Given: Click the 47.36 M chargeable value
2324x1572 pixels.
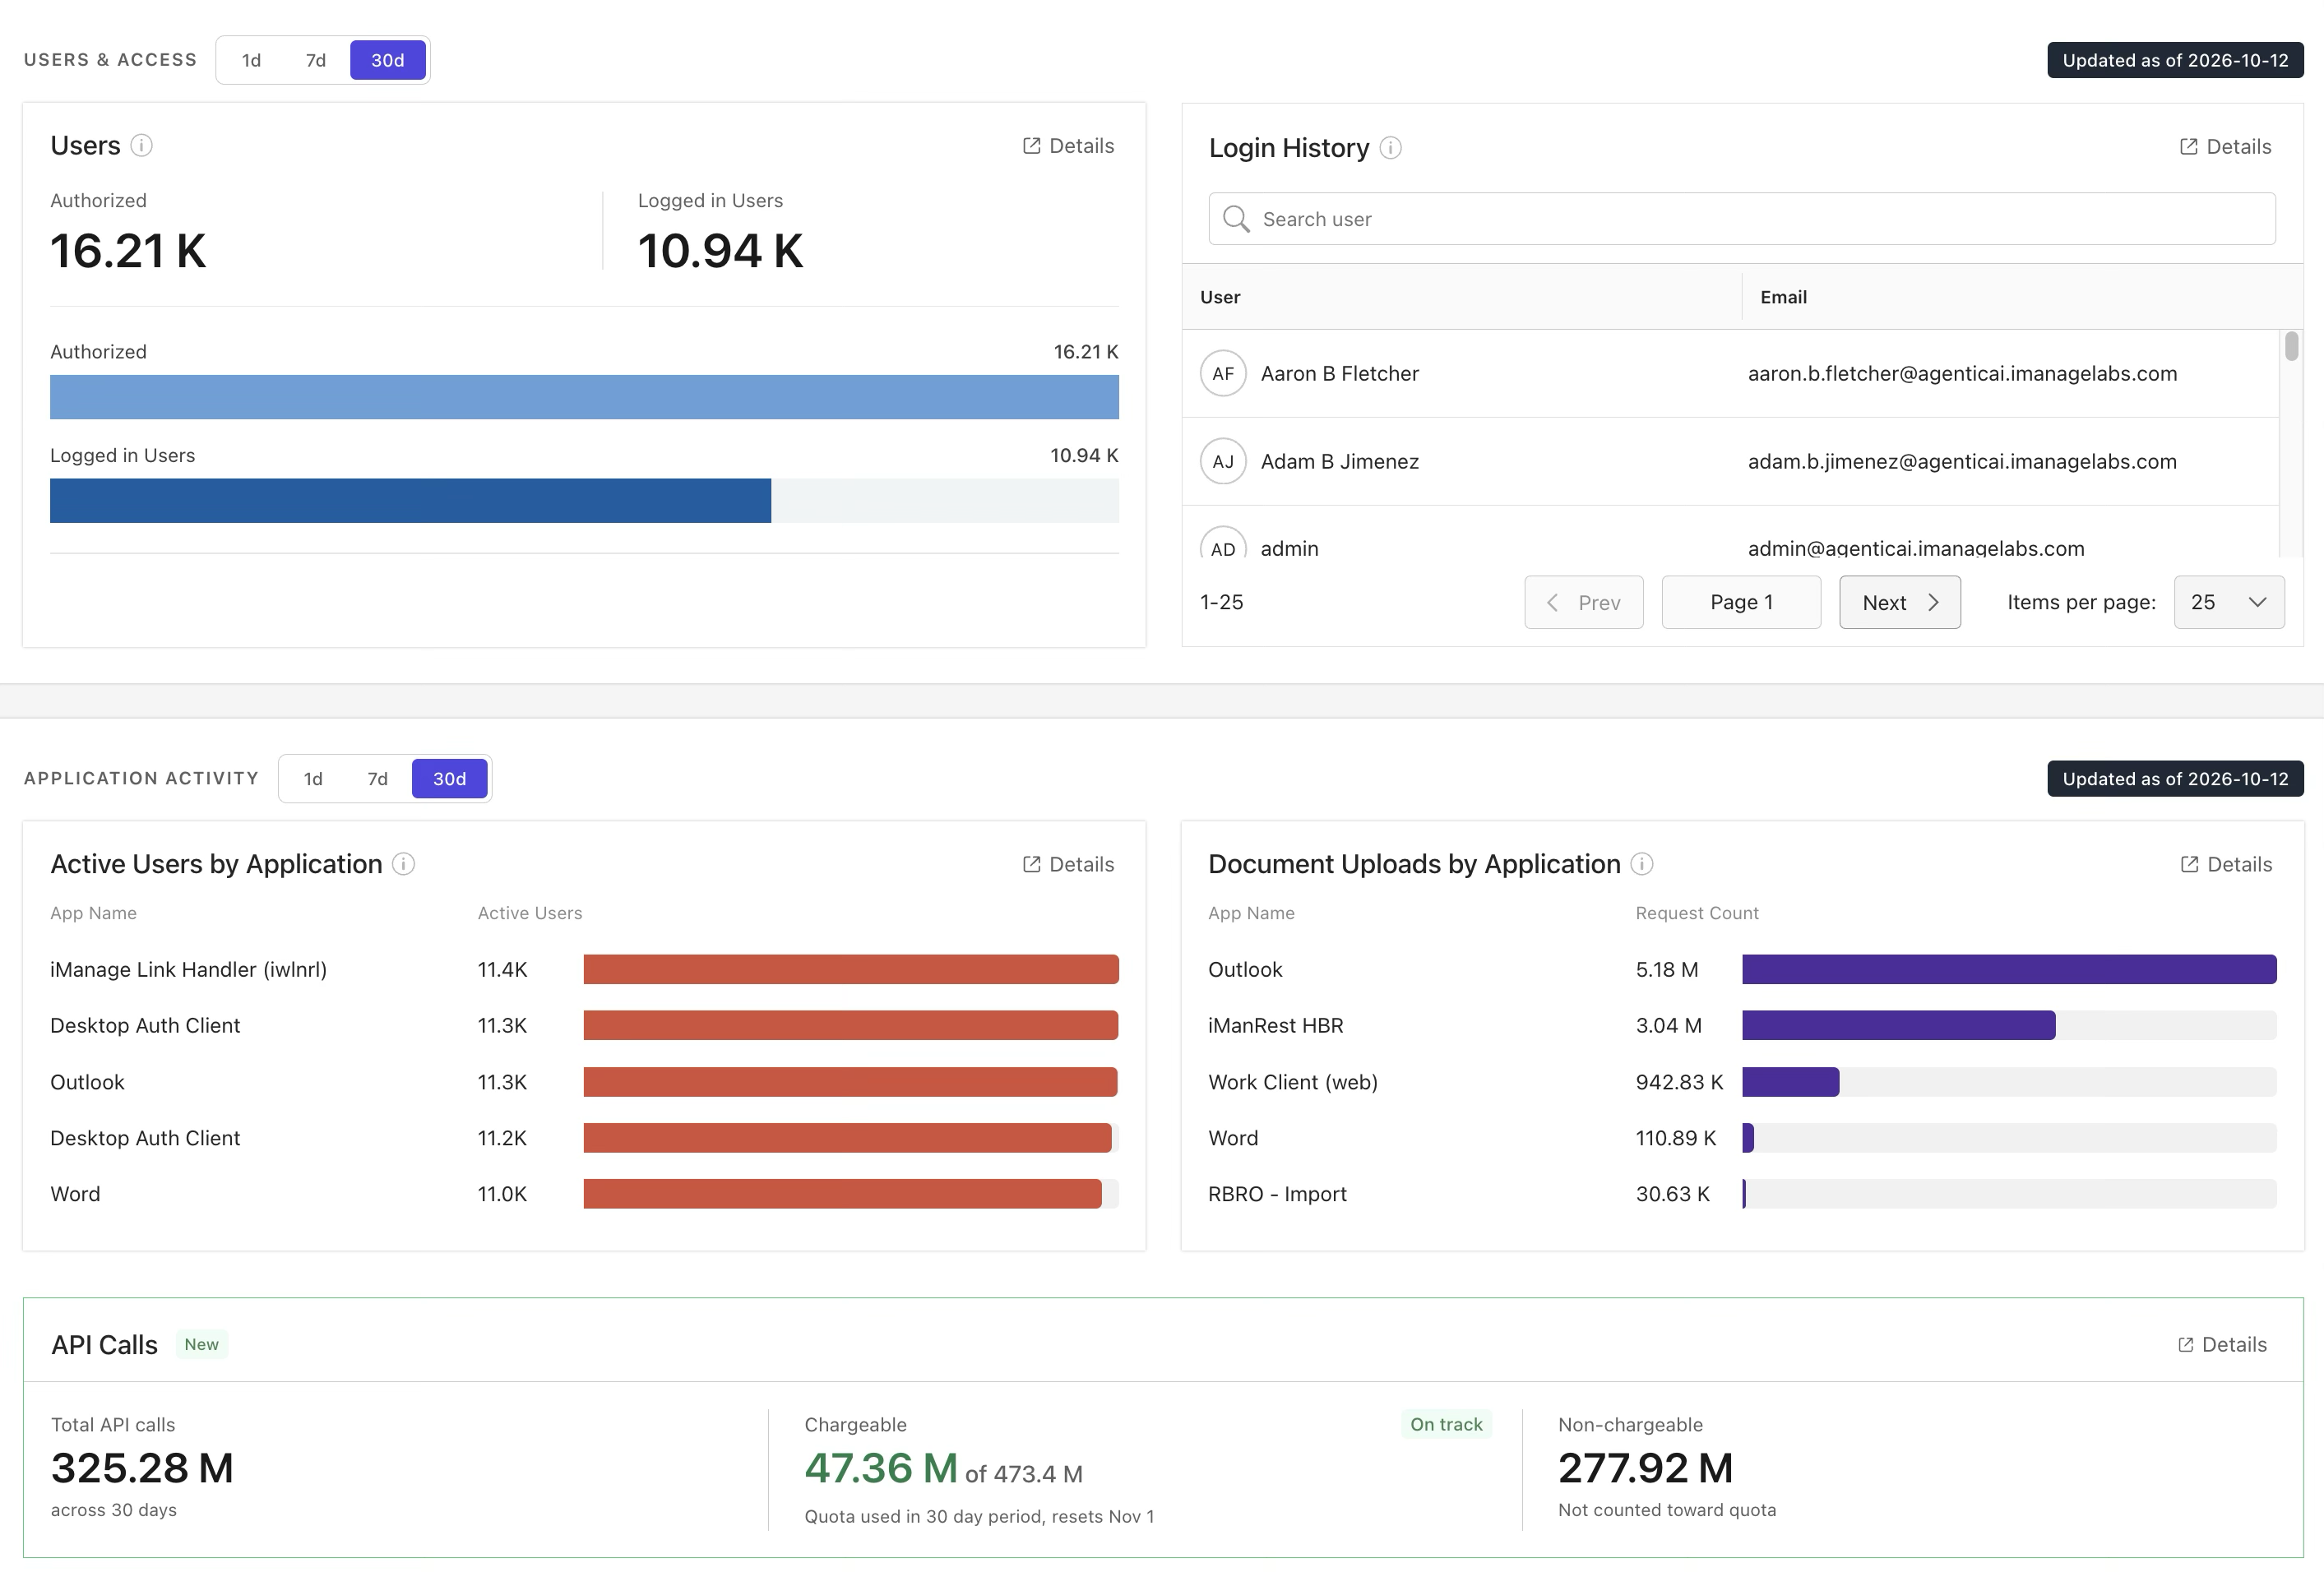Looking at the screenshot, I should tap(881, 1468).
